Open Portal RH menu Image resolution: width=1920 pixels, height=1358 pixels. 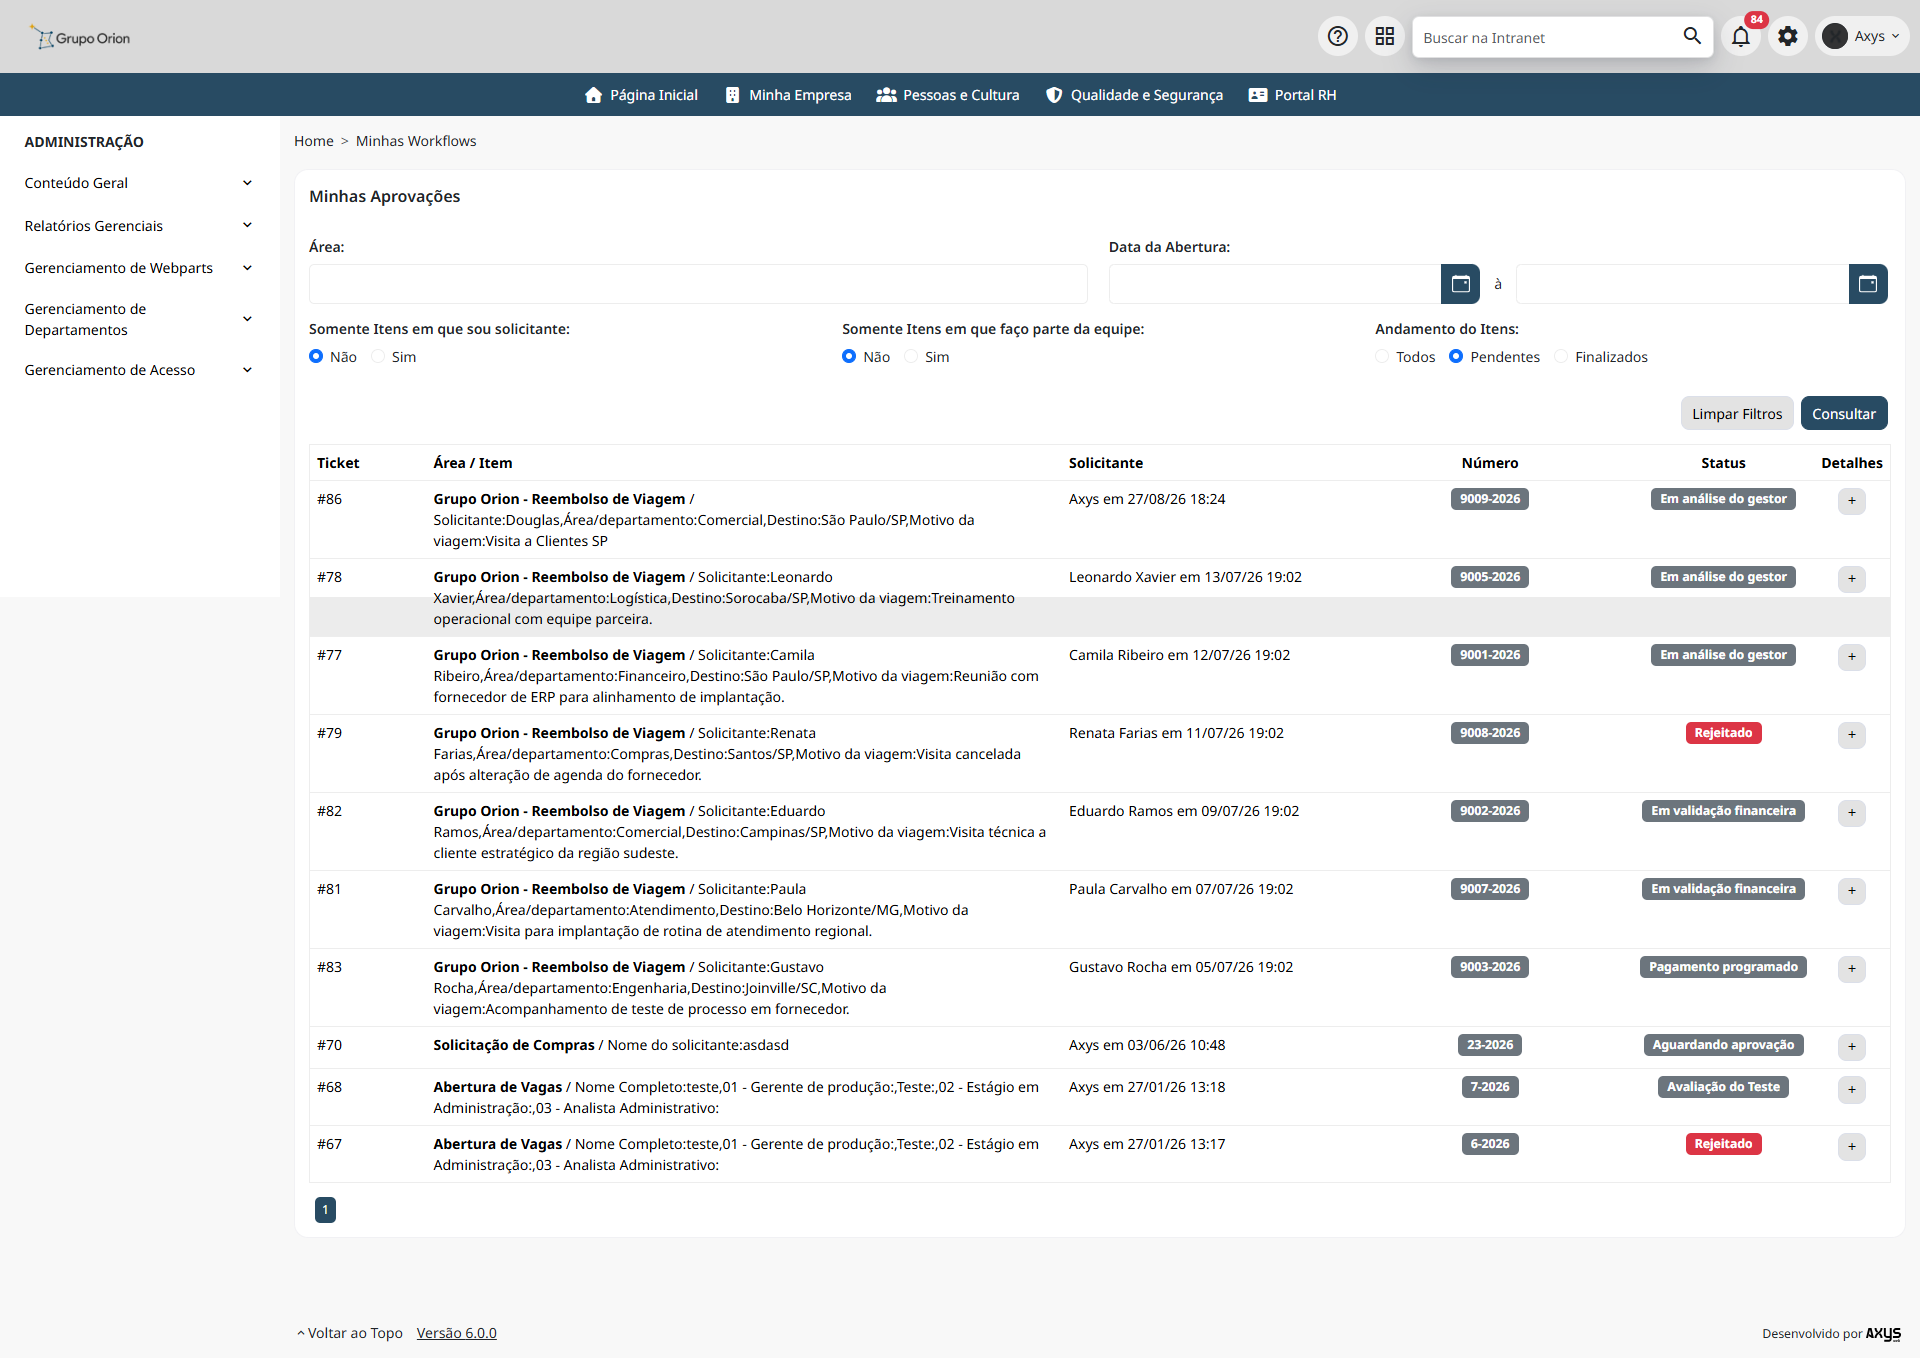(1292, 95)
